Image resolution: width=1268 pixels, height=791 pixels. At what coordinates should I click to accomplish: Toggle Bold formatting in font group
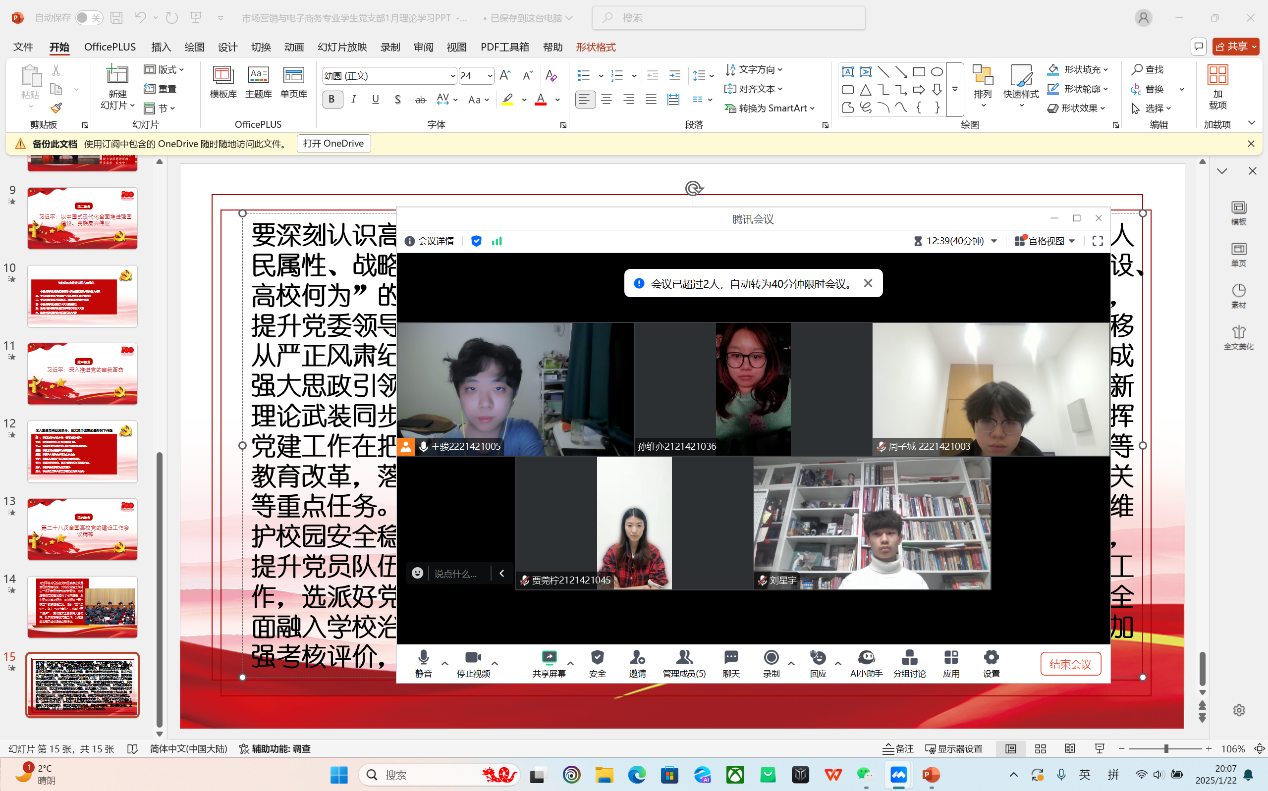coord(332,99)
